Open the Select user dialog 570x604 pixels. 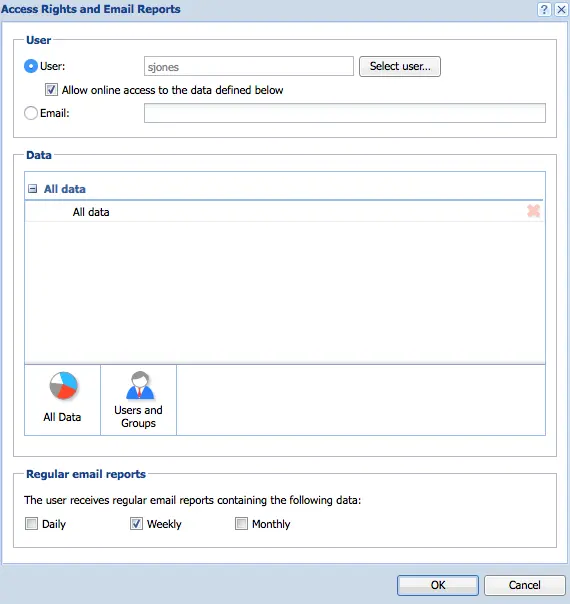click(400, 66)
